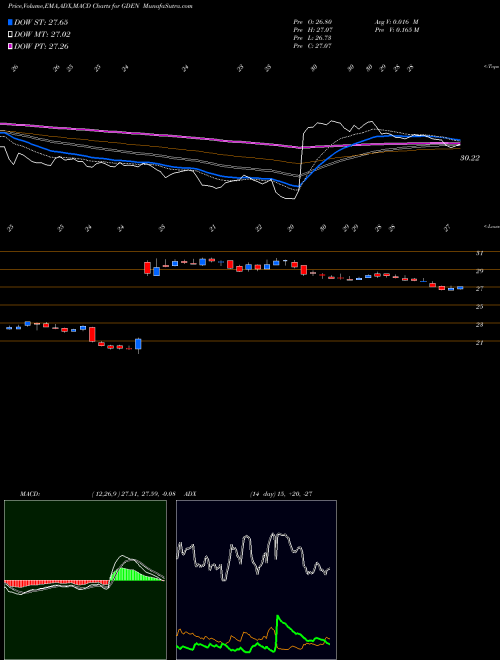500x660 pixels.
Task: Click the 'Pre V: 0.165 M' value
Action: (396, 30)
